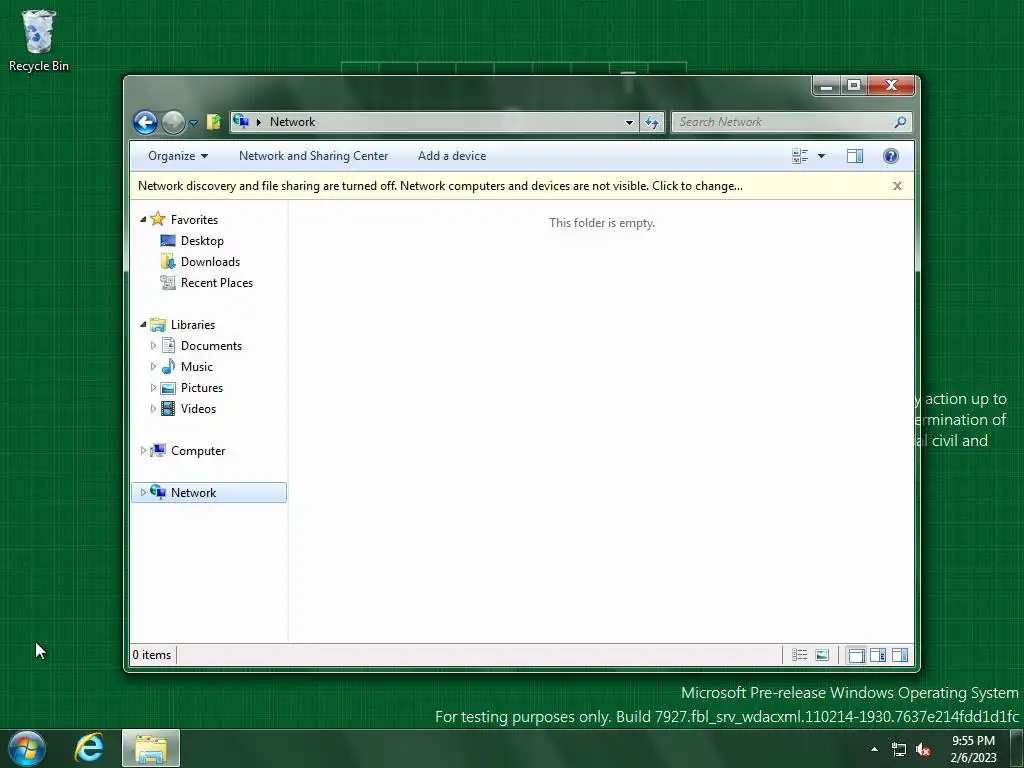
Task: Click the muted volume tray icon
Action: [923, 750]
